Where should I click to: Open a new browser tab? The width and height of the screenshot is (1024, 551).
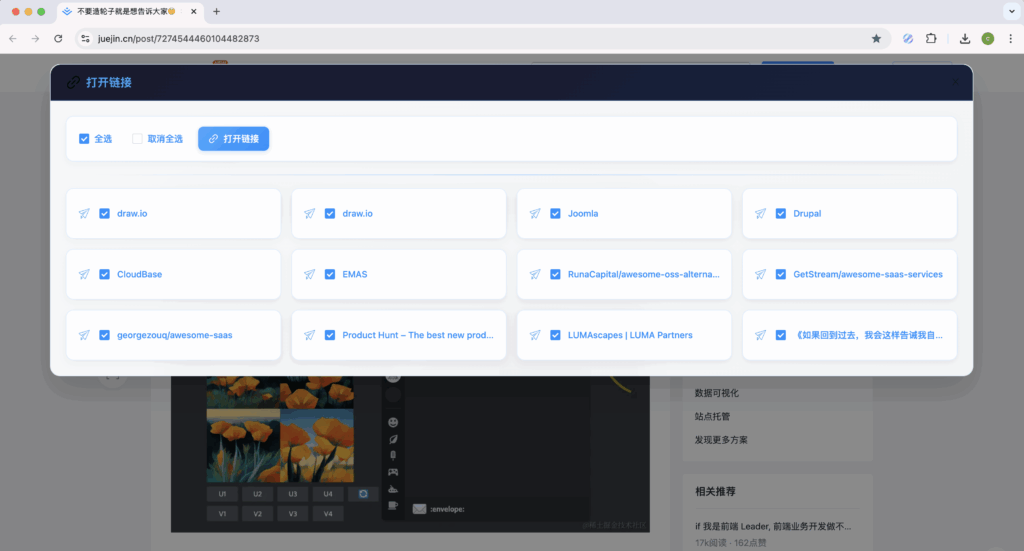(x=216, y=11)
